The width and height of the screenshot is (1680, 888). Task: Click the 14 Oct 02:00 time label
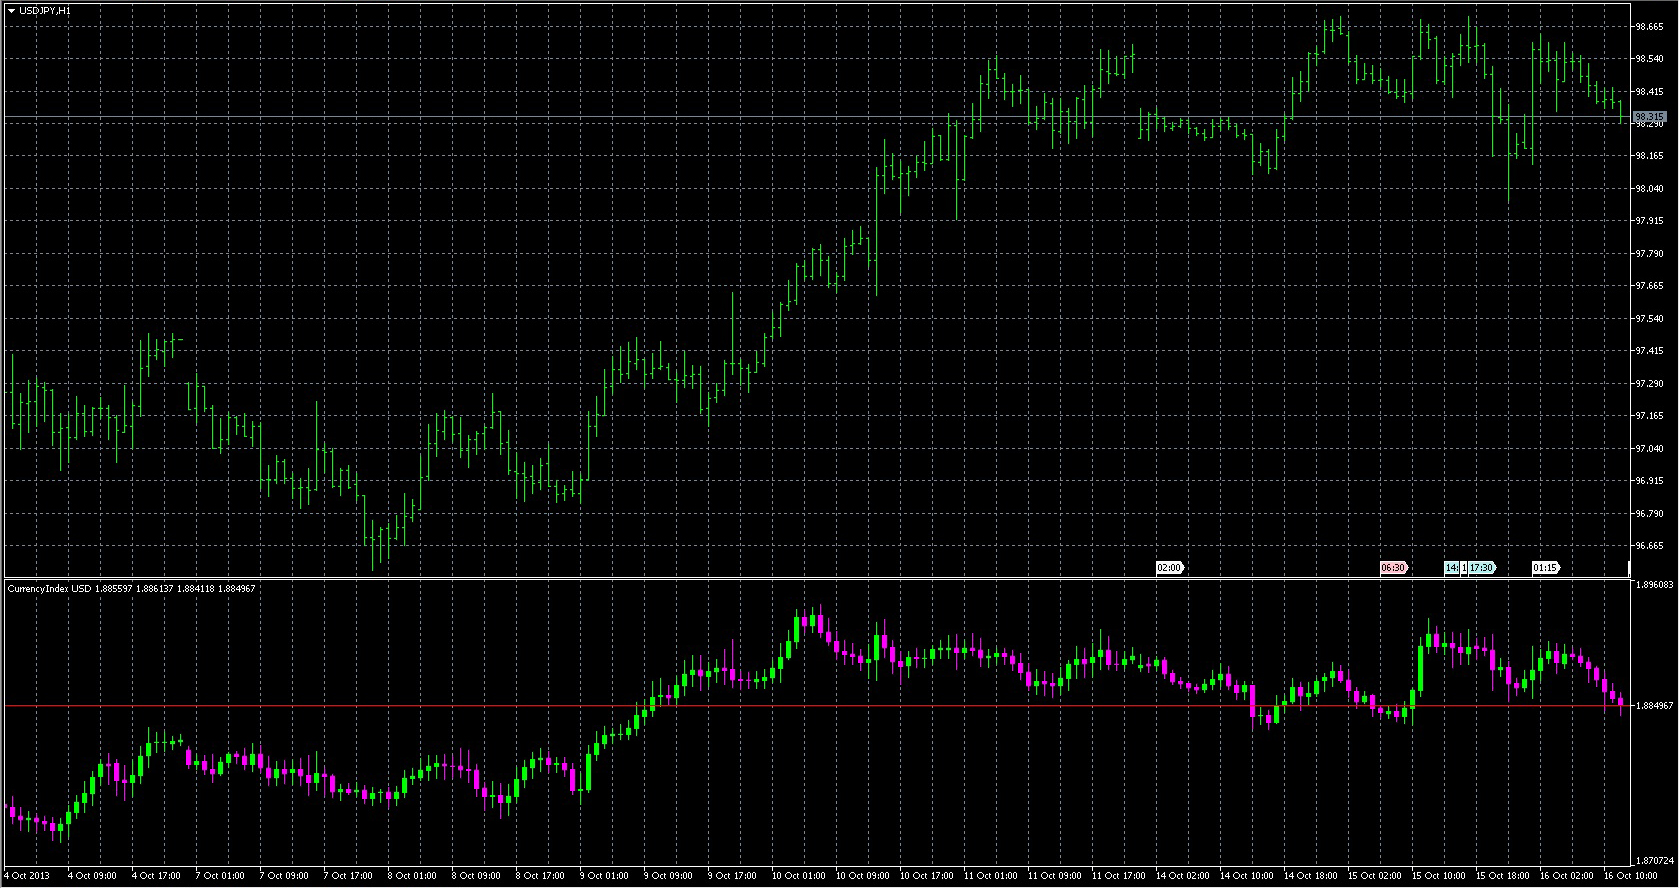pyautogui.click(x=1181, y=876)
